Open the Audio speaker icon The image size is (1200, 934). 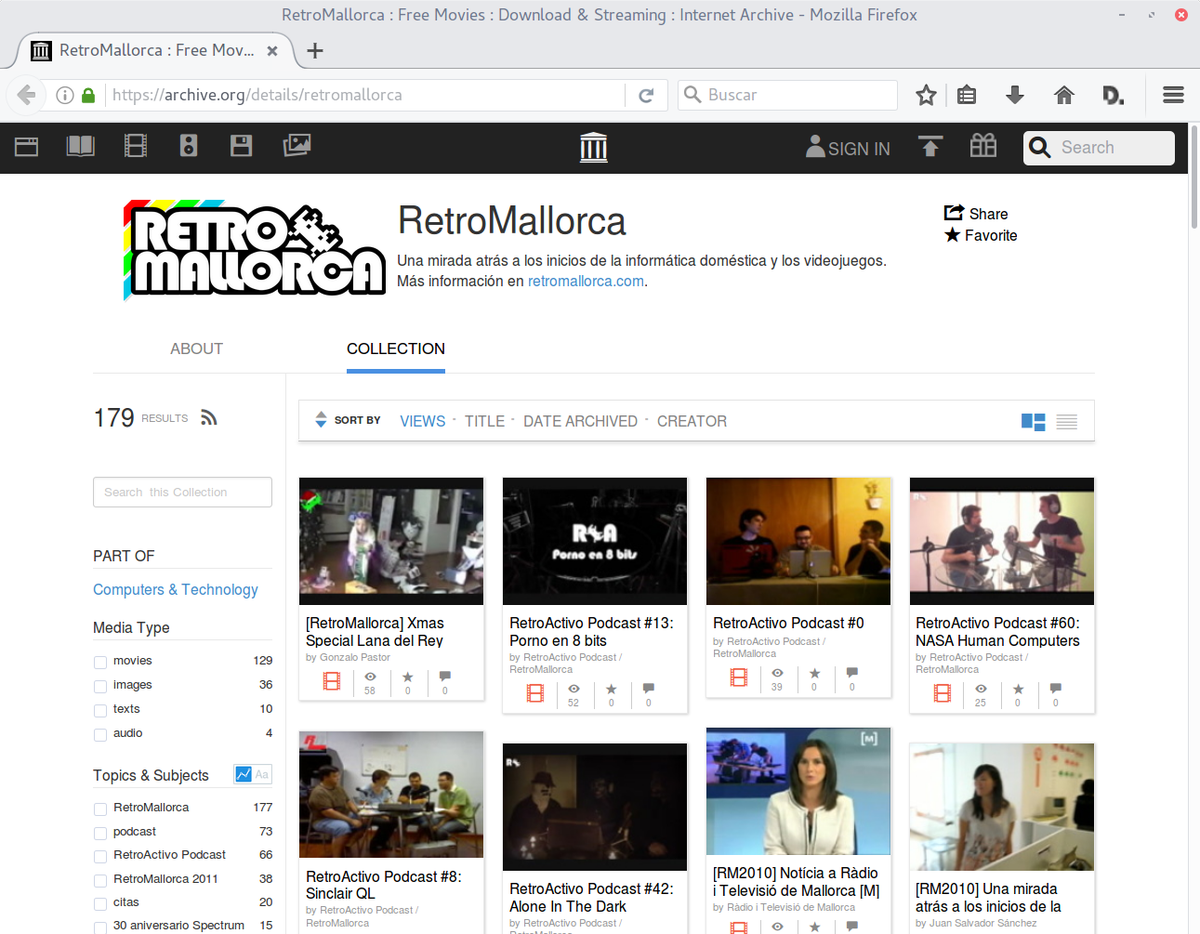189,147
